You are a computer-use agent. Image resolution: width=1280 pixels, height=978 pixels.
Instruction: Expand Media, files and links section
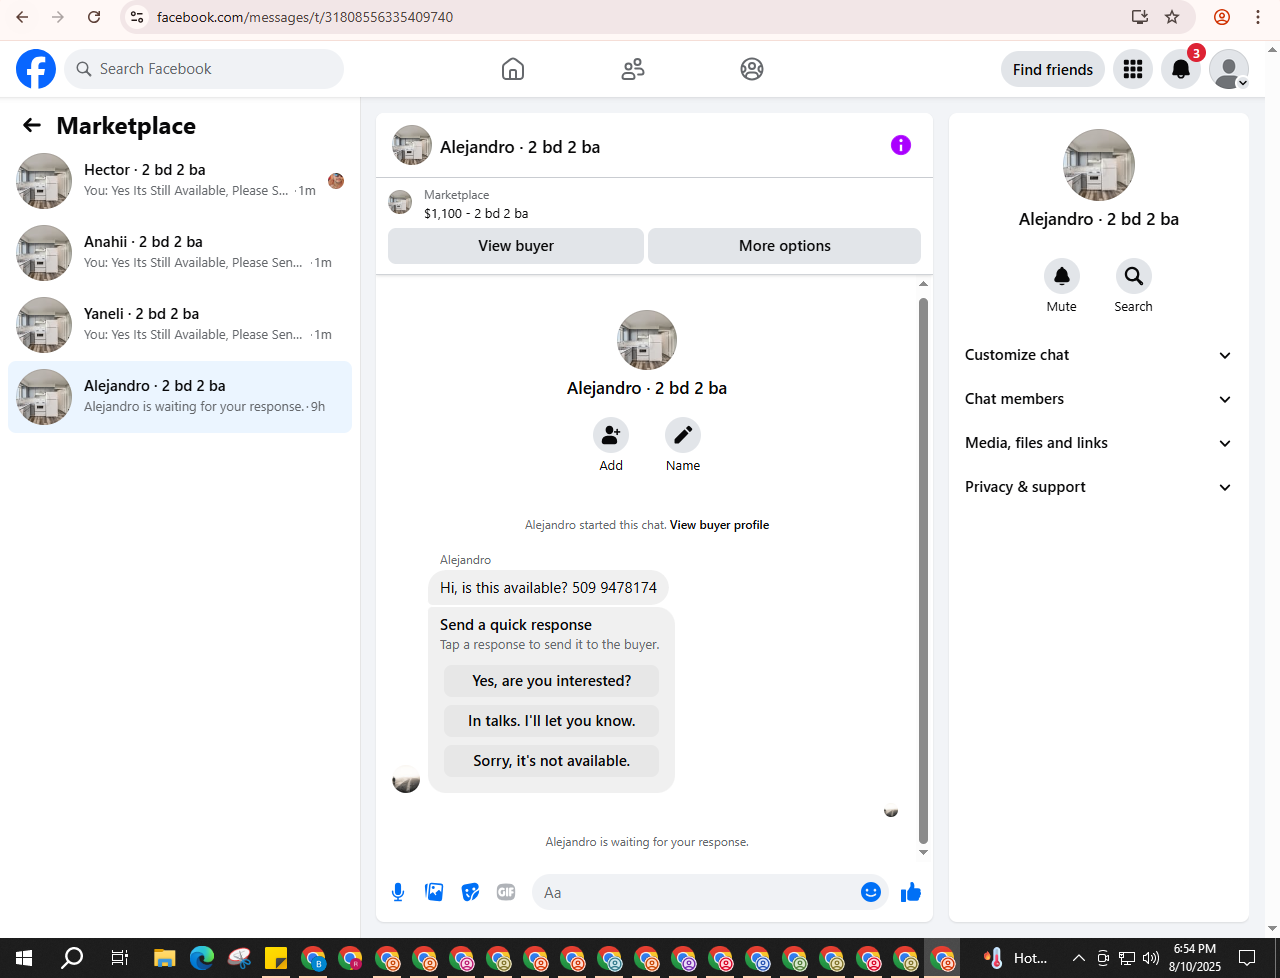click(x=1099, y=443)
